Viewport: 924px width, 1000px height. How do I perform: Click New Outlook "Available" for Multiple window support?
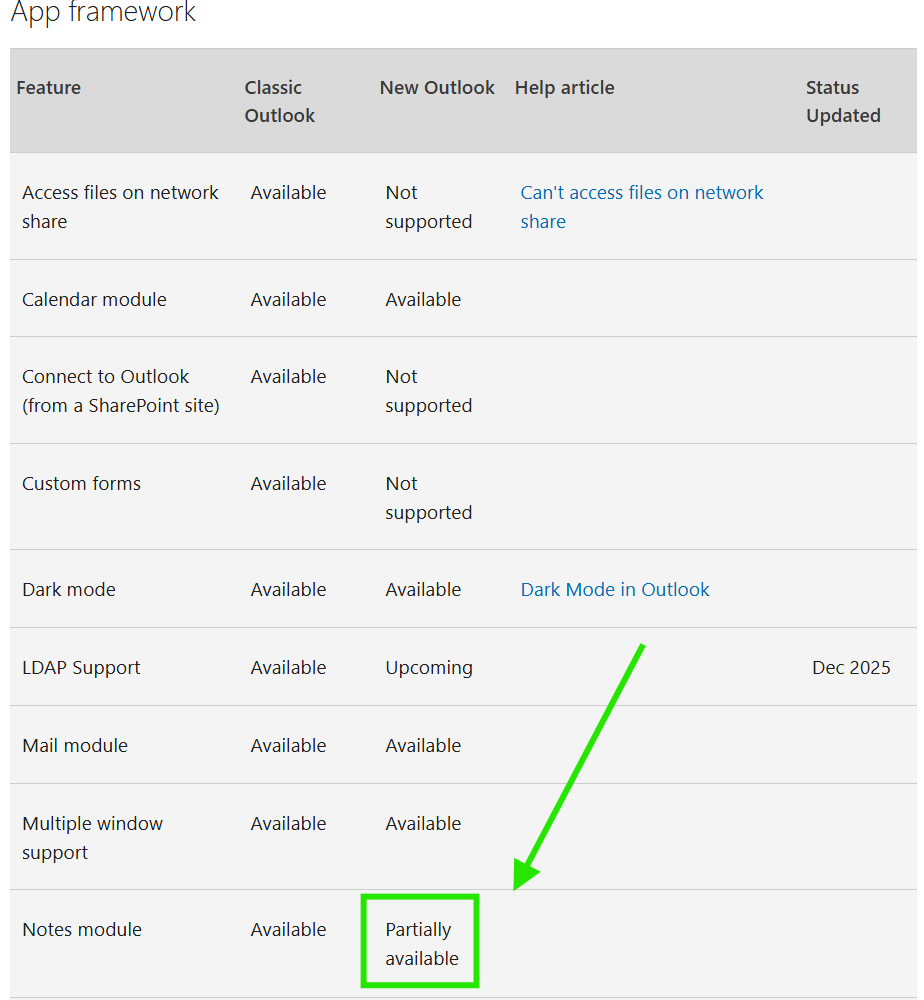point(423,823)
